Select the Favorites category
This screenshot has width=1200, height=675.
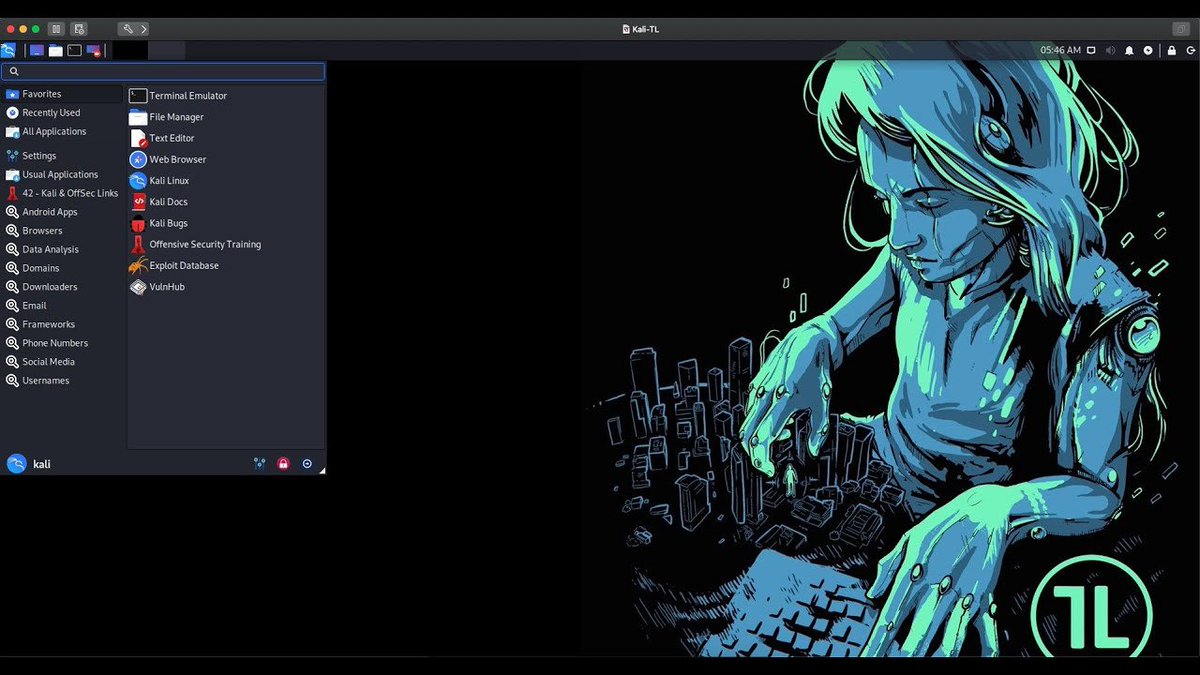coord(62,94)
